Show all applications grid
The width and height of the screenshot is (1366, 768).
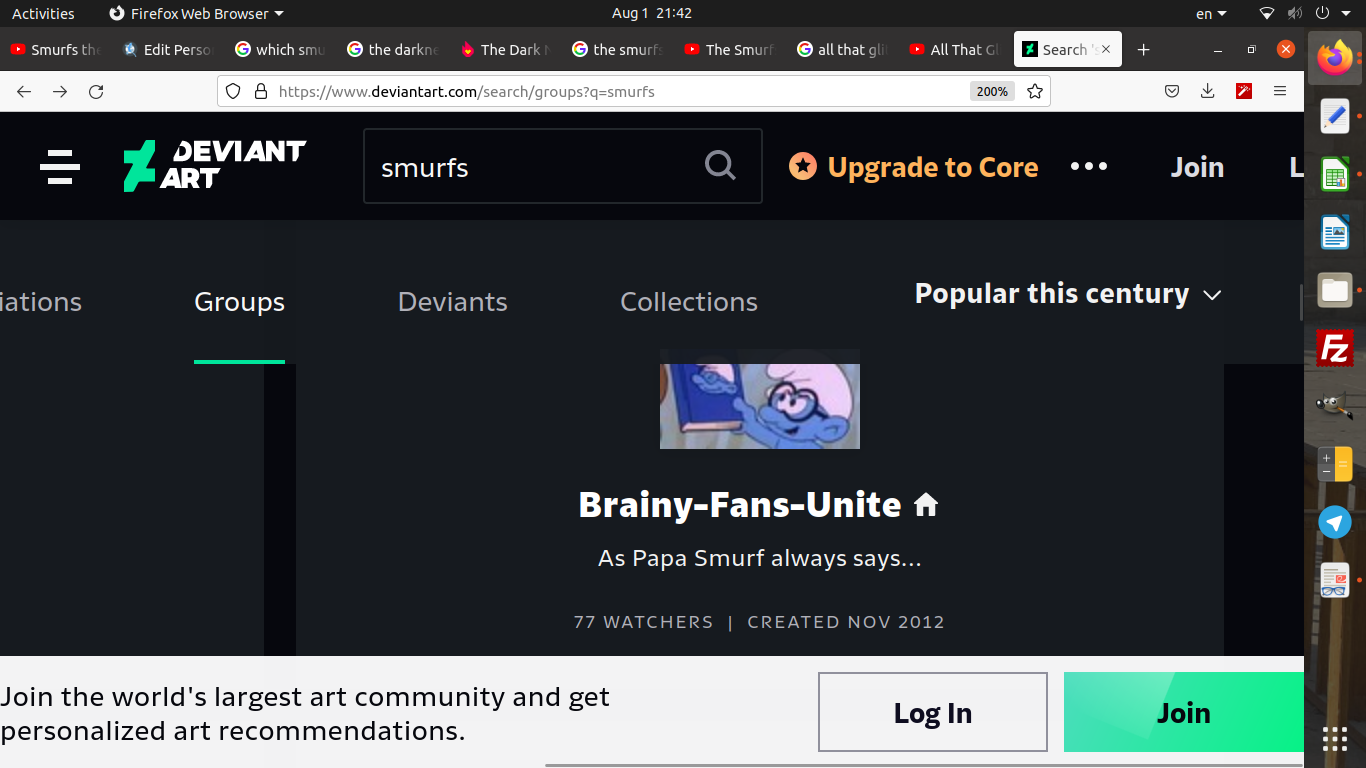(1335, 739)
